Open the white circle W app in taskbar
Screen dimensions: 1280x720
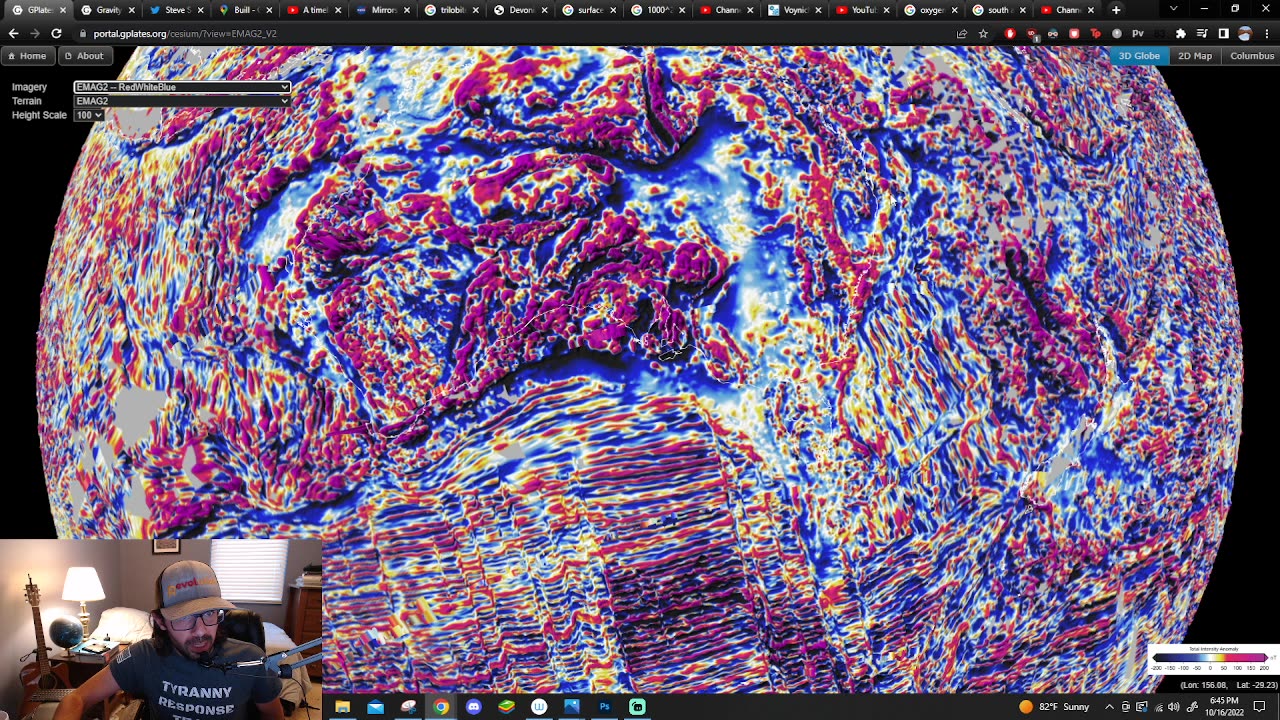[539, 707]
